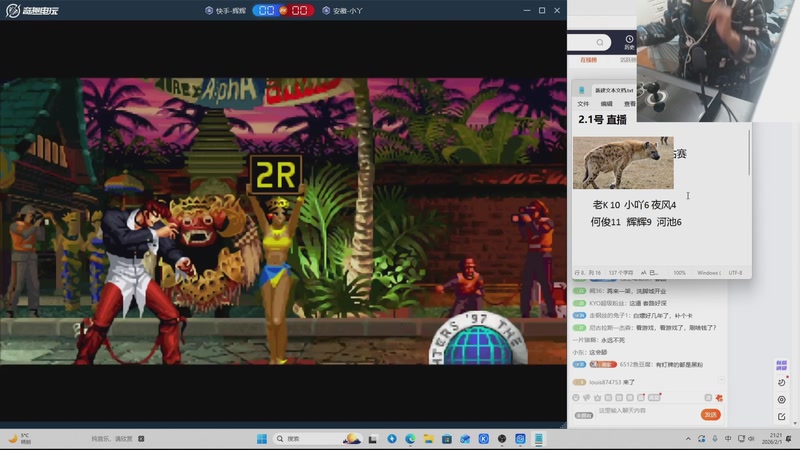Click the Notepad vertical scrollbar
Viewport: 800px width, 450px height.
pos(749,153)
